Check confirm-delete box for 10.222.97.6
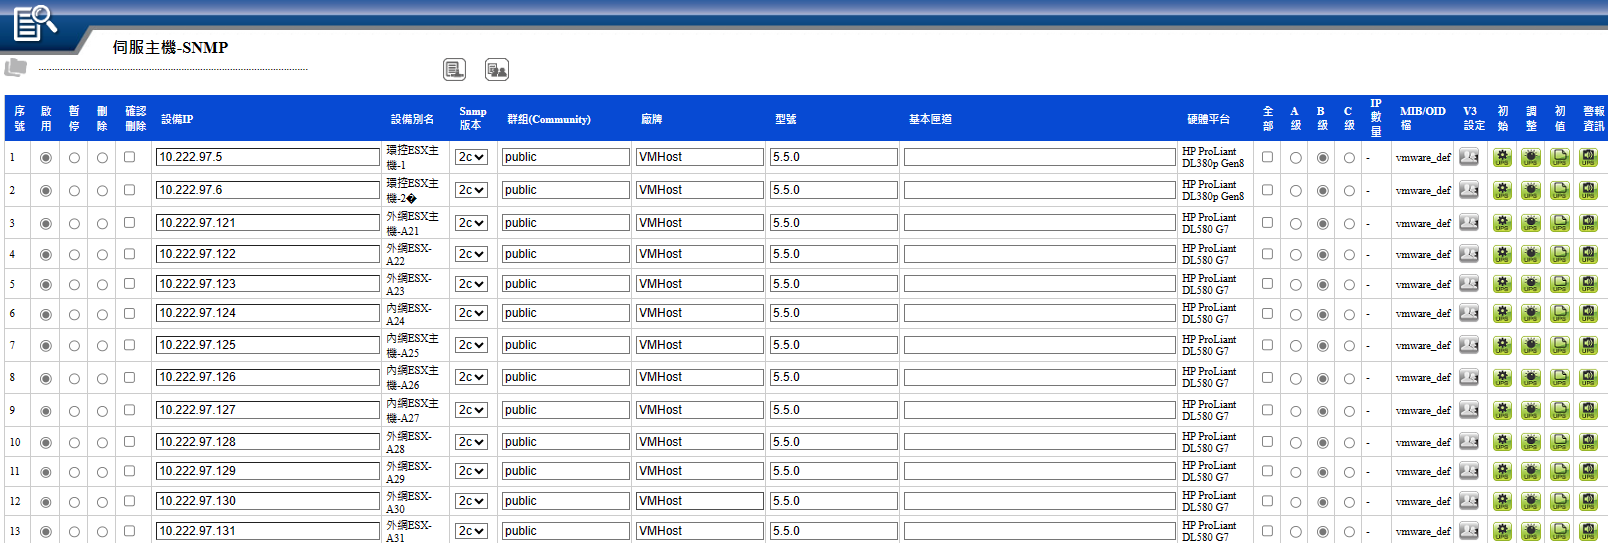 (129, 190)
